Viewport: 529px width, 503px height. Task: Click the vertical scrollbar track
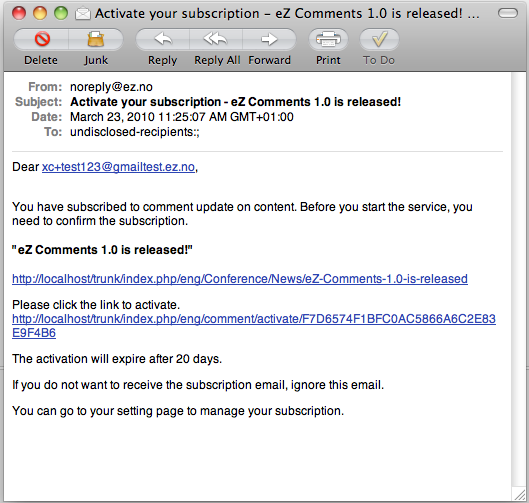[518, 280]
